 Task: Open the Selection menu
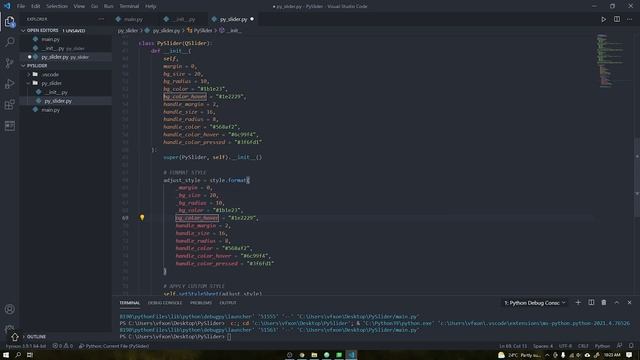57,6
